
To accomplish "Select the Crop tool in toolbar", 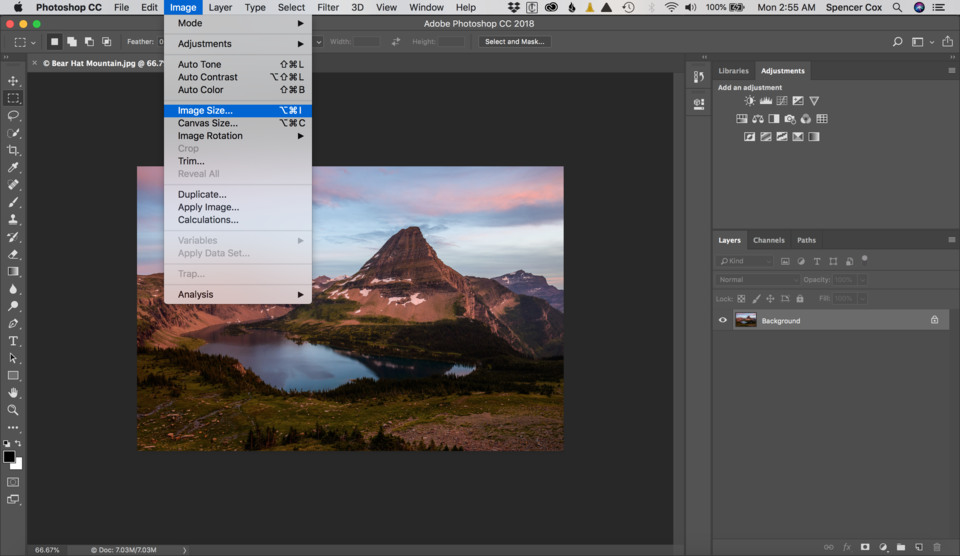I will [13, 150].
